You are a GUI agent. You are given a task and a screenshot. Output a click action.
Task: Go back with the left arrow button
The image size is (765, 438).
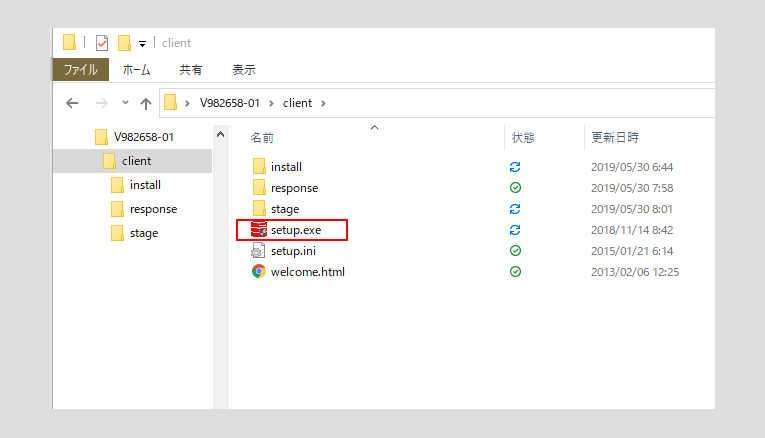click(x=72, y=103)
